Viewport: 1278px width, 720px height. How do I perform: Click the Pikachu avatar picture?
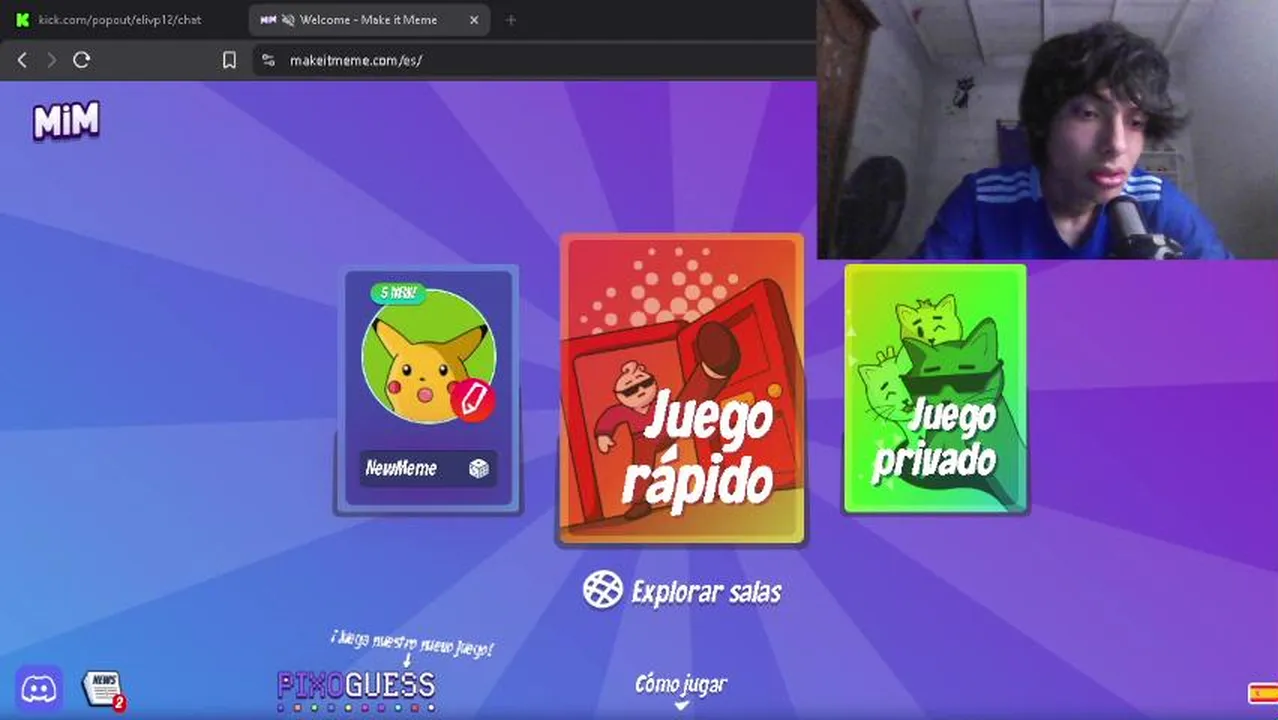point(428,355)
